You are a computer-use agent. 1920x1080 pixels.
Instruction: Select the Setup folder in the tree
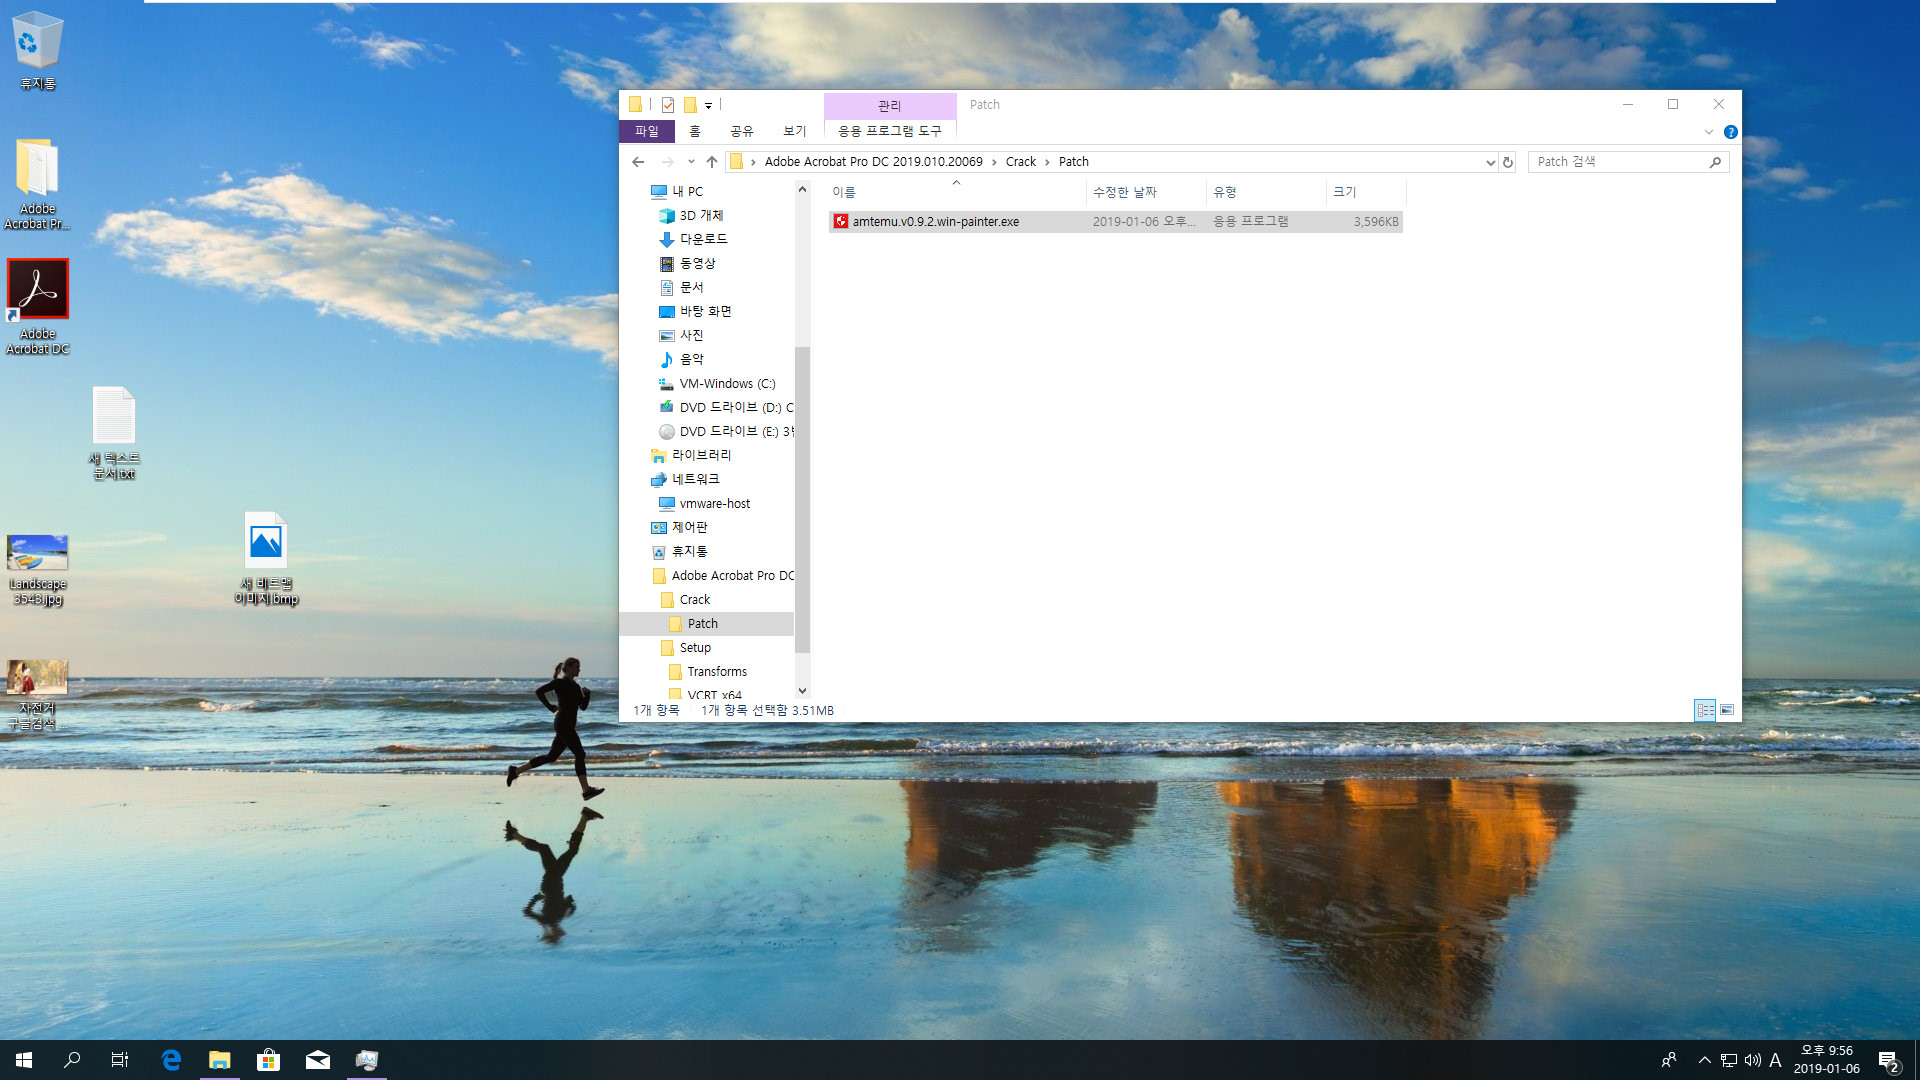(x=686, y=648)
